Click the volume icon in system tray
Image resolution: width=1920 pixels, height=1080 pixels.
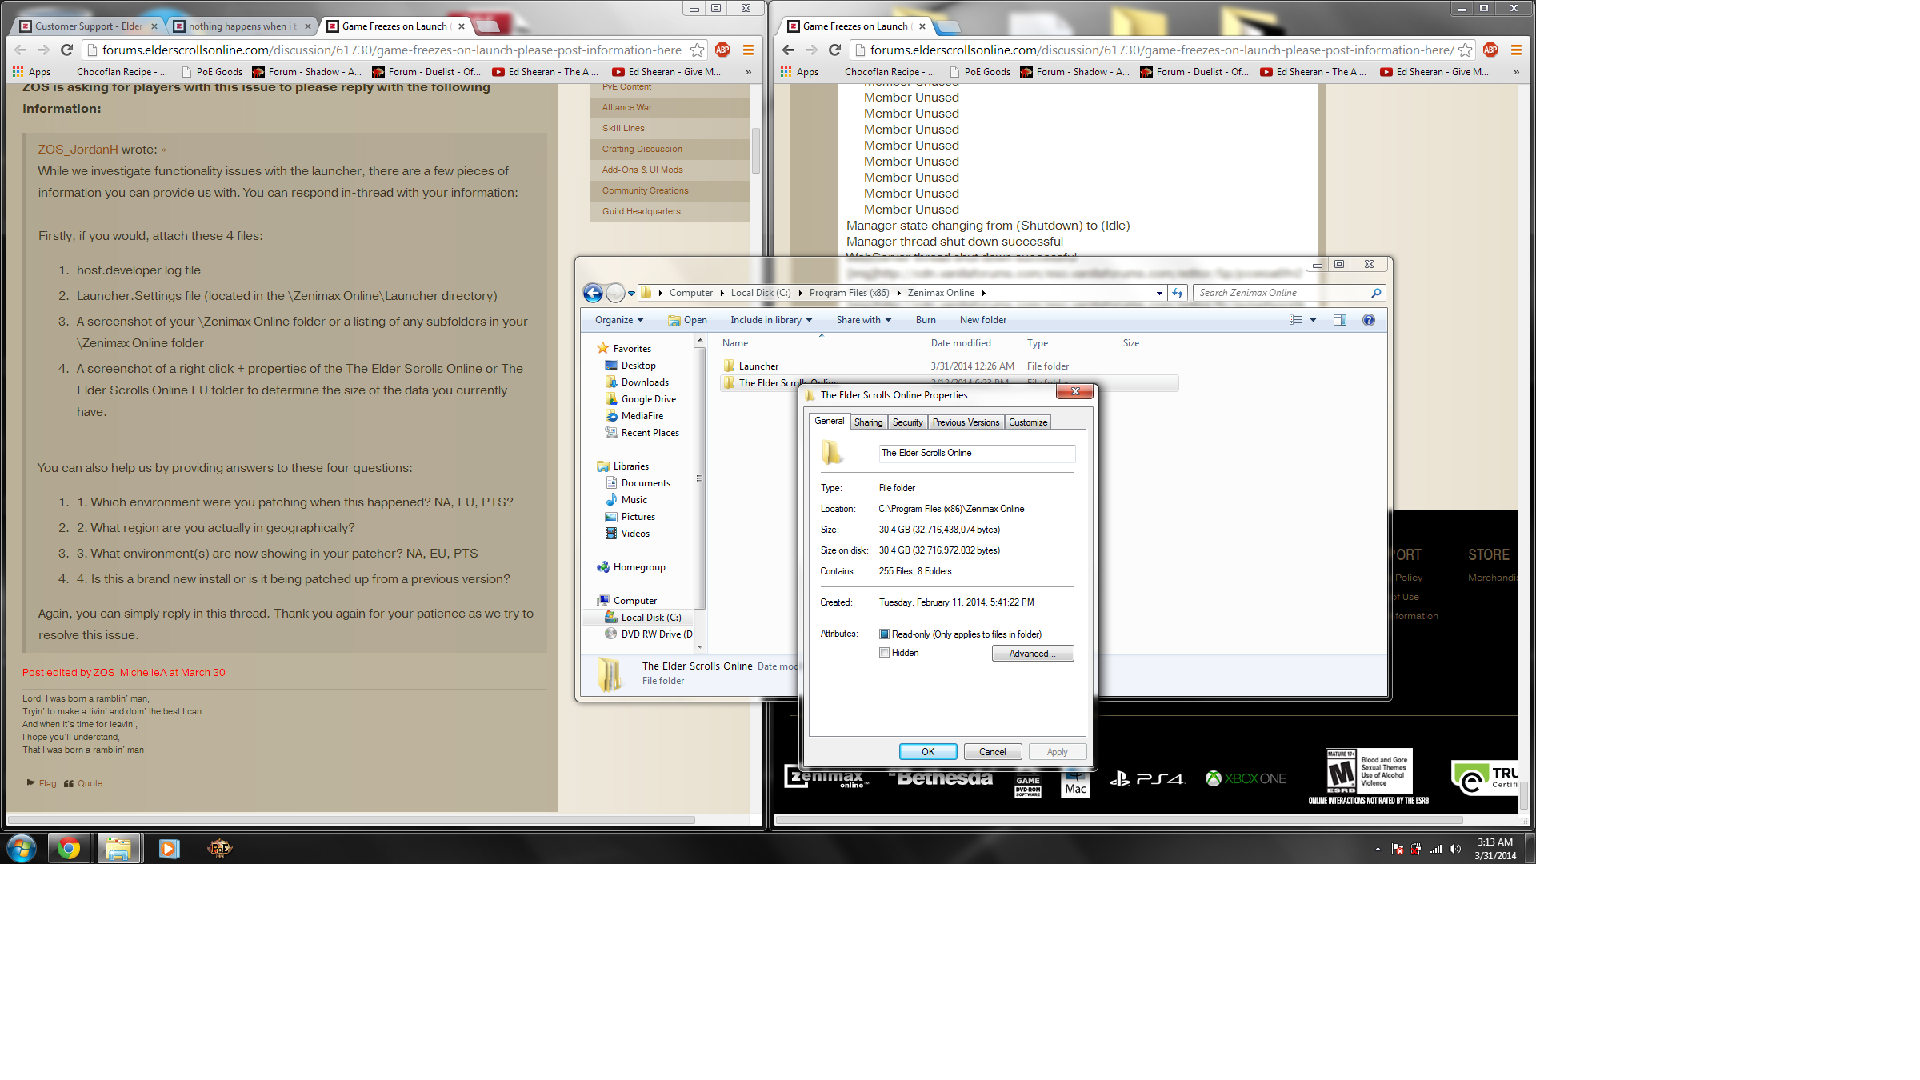pos(1456,849)
